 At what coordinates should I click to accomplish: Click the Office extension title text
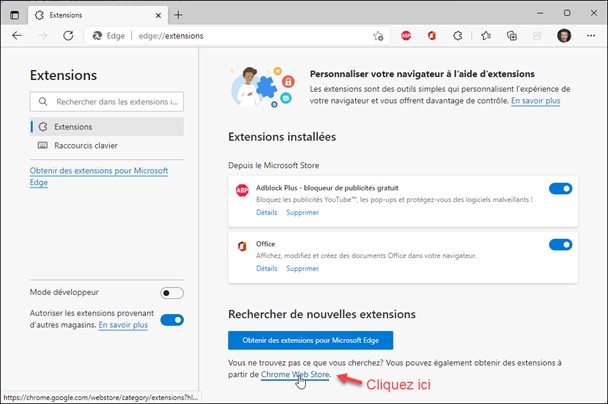[265, 244]
